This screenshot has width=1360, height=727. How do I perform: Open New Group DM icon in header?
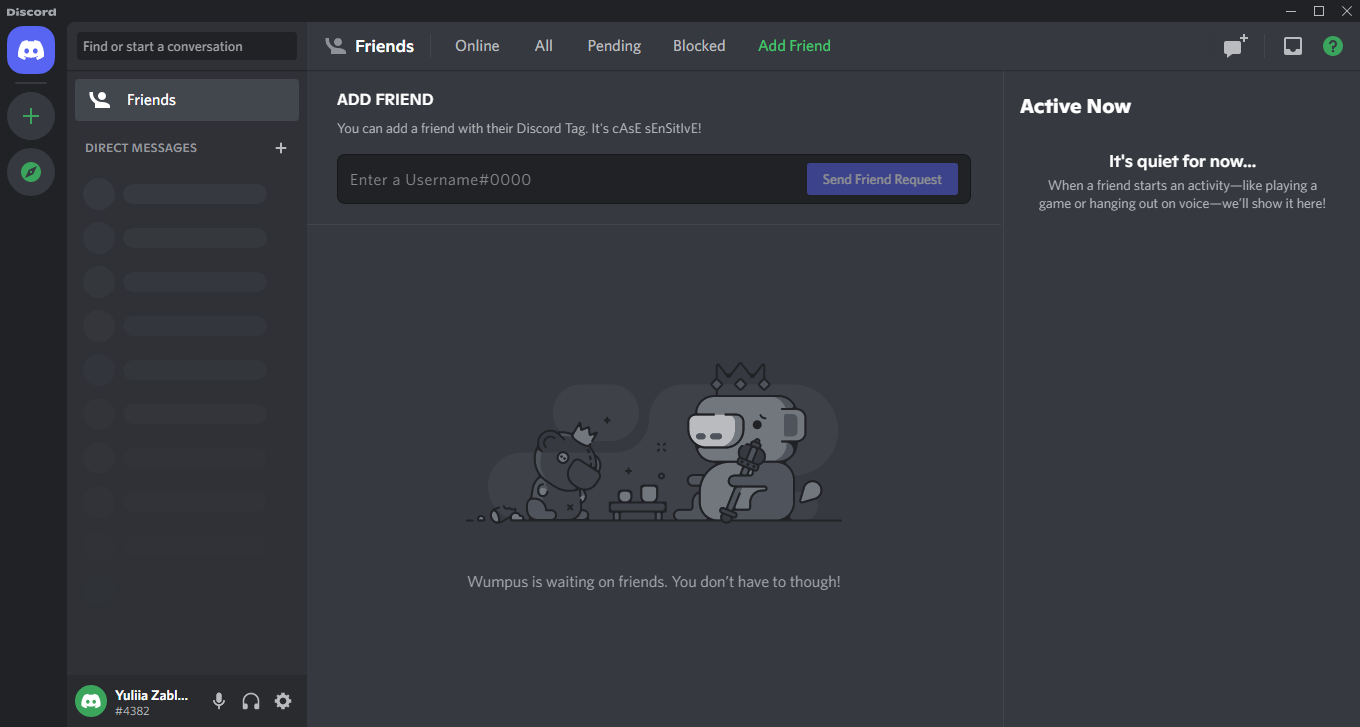(x=1236, y=46)
